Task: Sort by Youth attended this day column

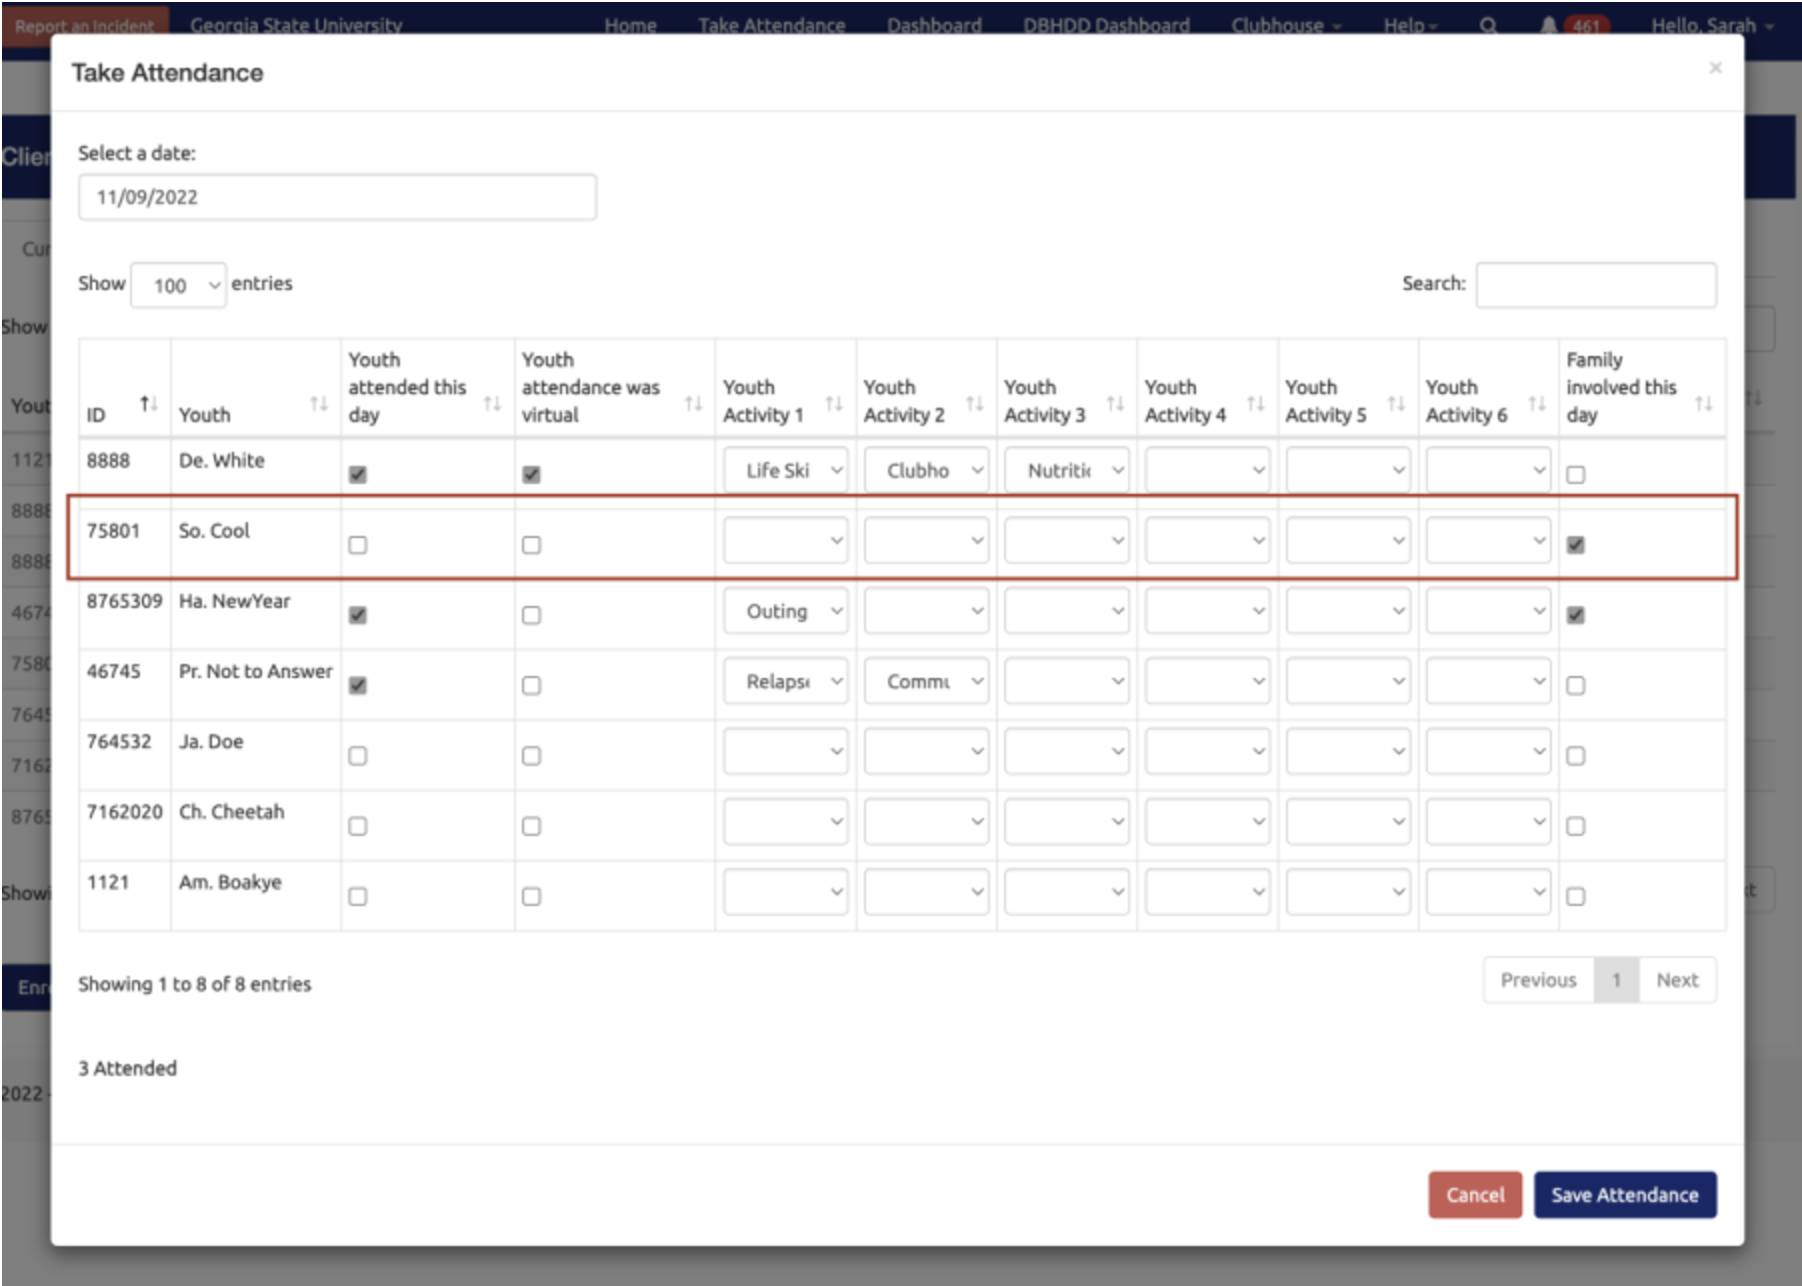Action: click(x=492, y=404)
